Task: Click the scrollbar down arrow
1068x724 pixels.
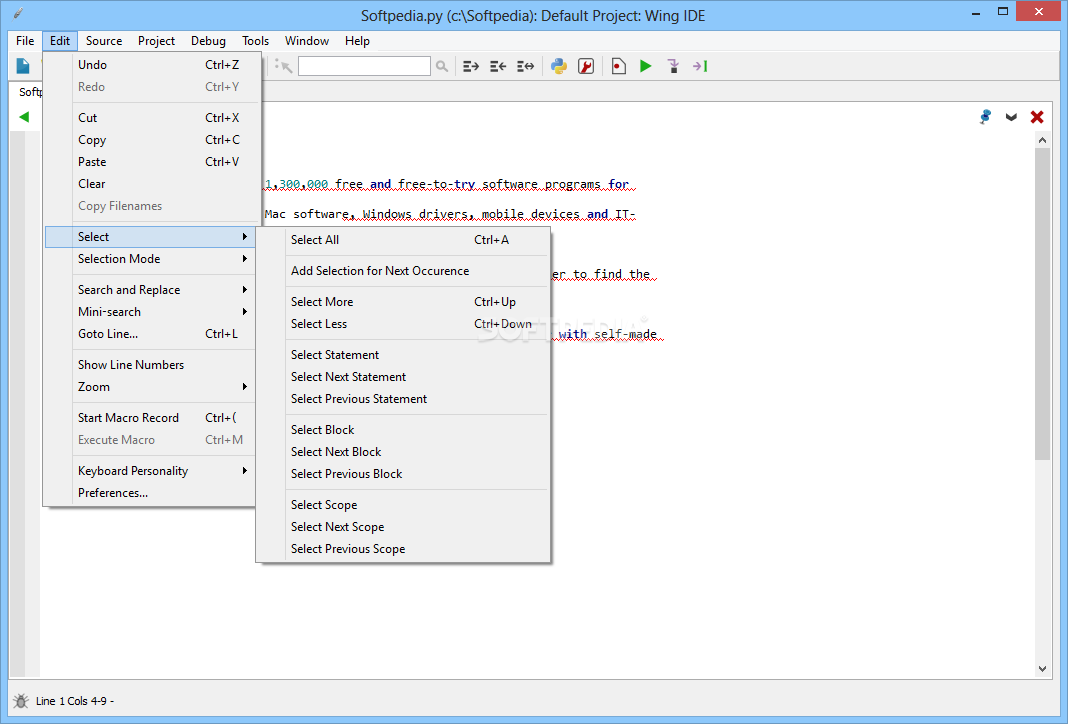Action: point(1042,669)
